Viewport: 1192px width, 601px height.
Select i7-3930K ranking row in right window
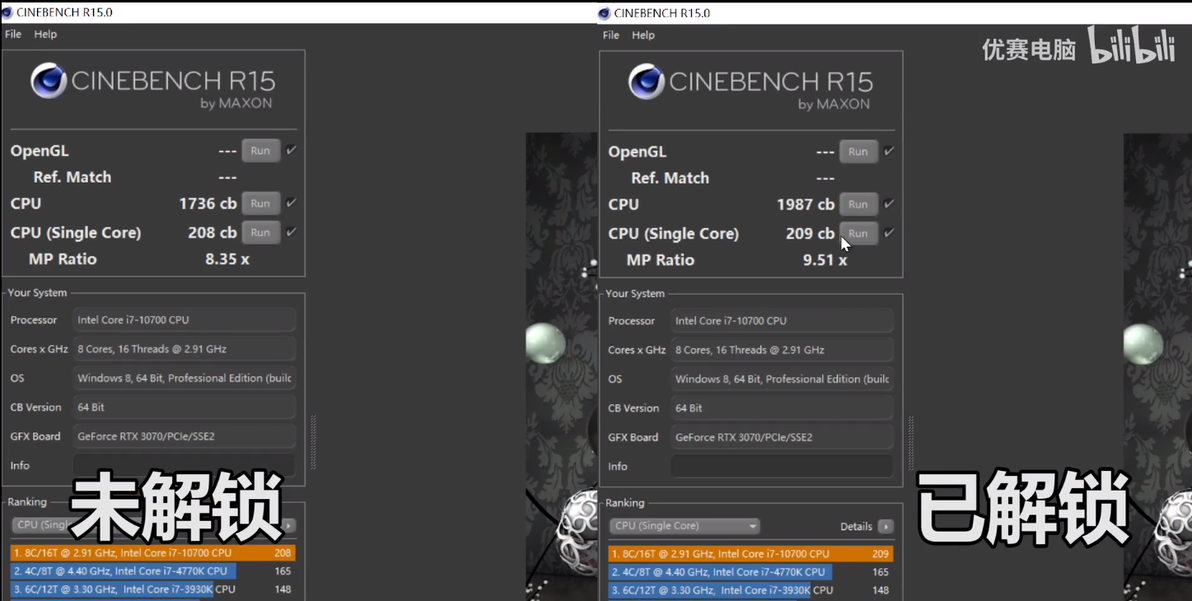coord(751,590)
